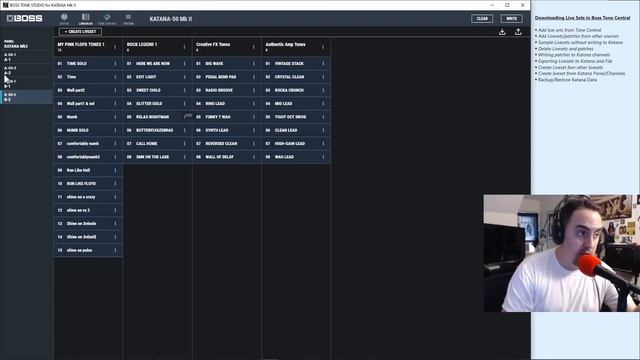
Task: Open options menu for SWEET CHILD patch
Action: point(184,90)
